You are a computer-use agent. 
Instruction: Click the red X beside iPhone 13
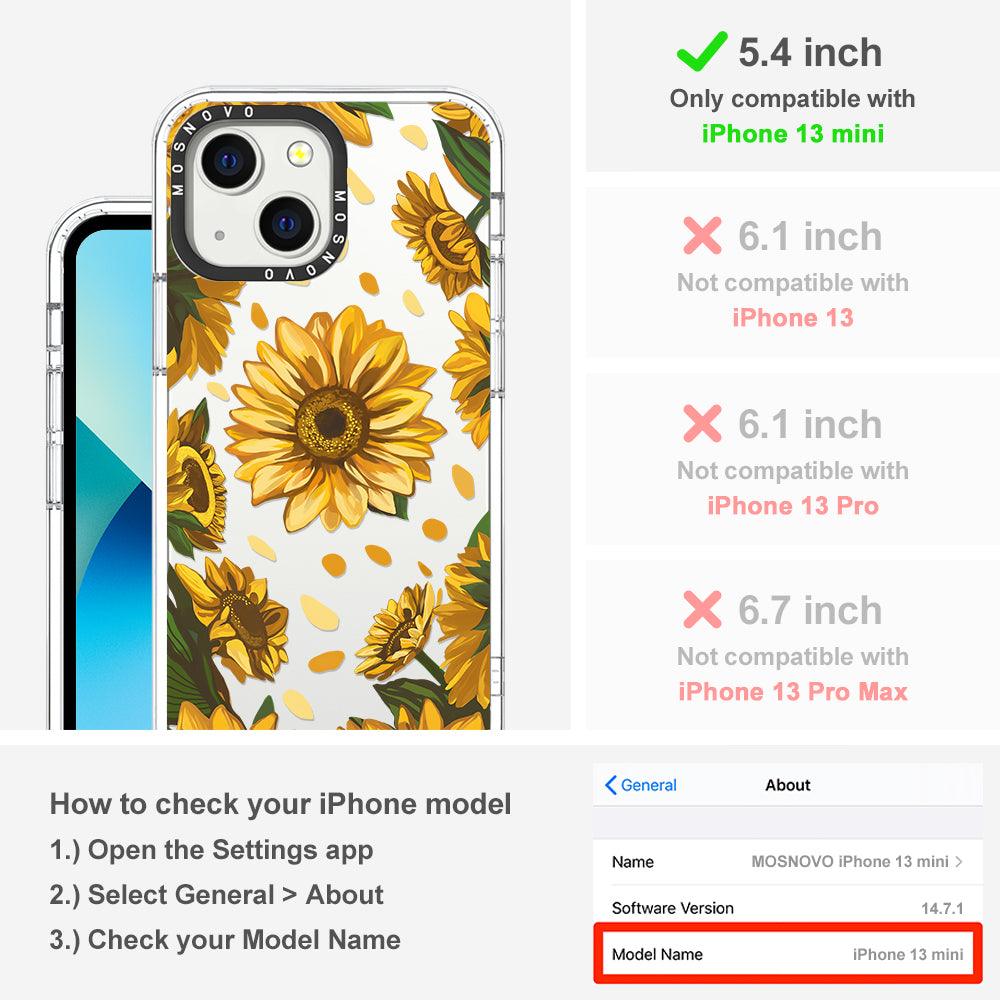702,235
